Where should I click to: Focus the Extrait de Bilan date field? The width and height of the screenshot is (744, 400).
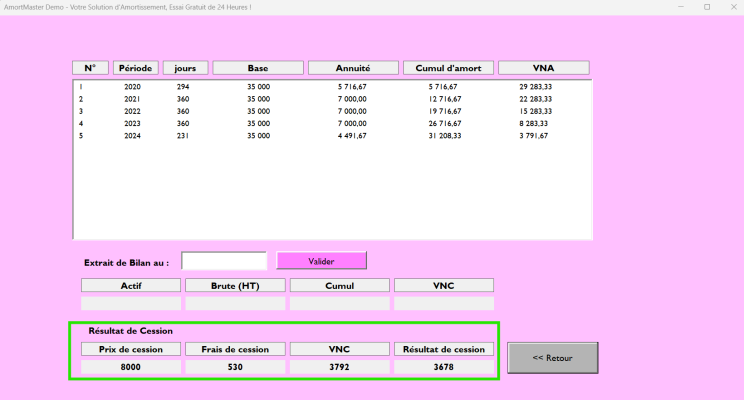(224, 261)
